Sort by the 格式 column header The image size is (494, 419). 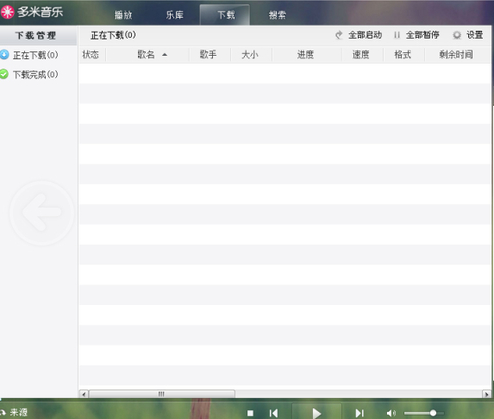coord(403,55)
